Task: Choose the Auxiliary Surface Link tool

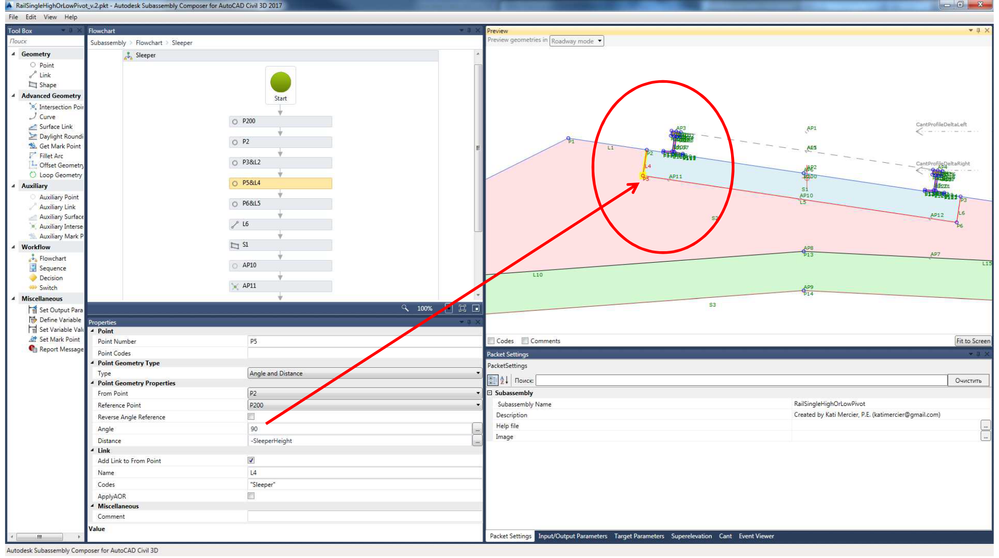Action: [55, 217]
